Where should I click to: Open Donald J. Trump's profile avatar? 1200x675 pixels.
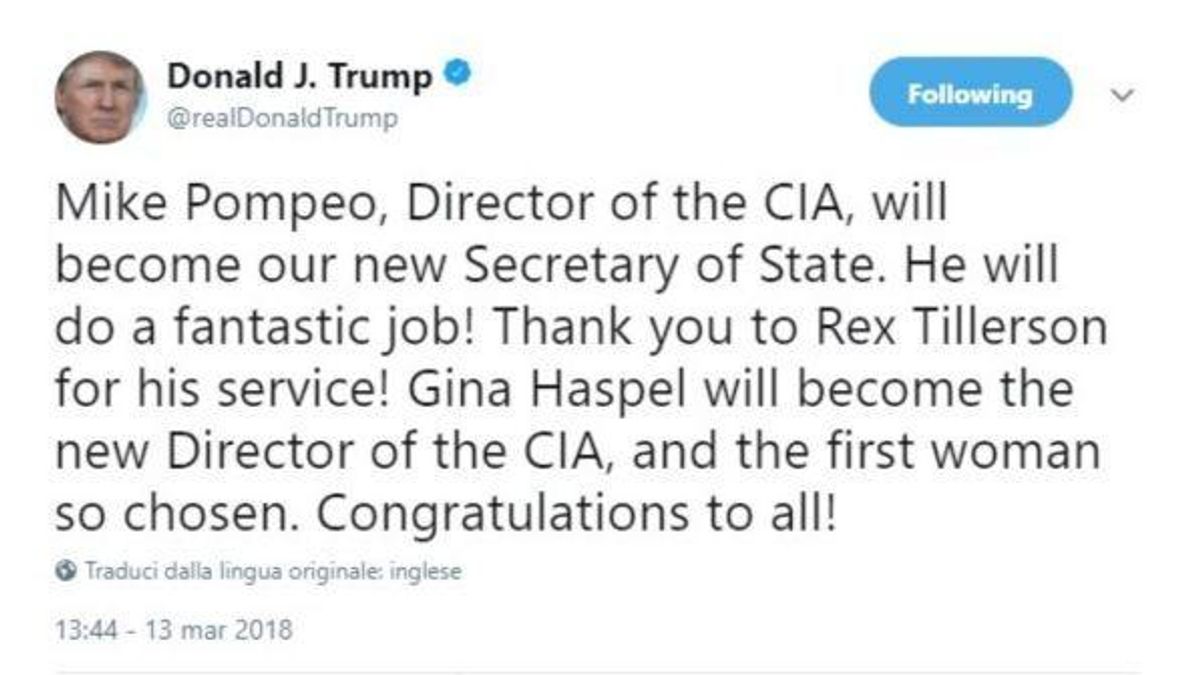click(100, 97)
